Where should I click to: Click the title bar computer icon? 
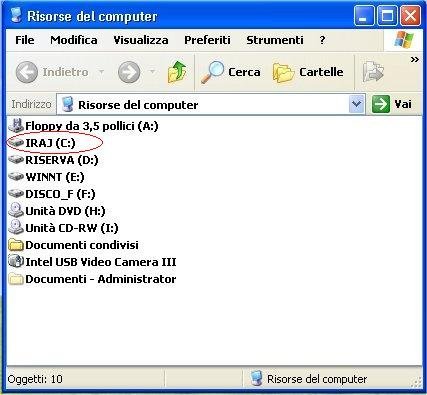(x=15, y=15)
